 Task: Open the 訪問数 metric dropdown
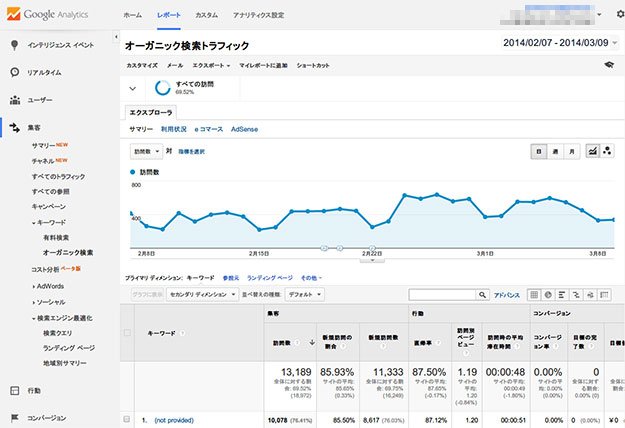[x=146, y=151]
